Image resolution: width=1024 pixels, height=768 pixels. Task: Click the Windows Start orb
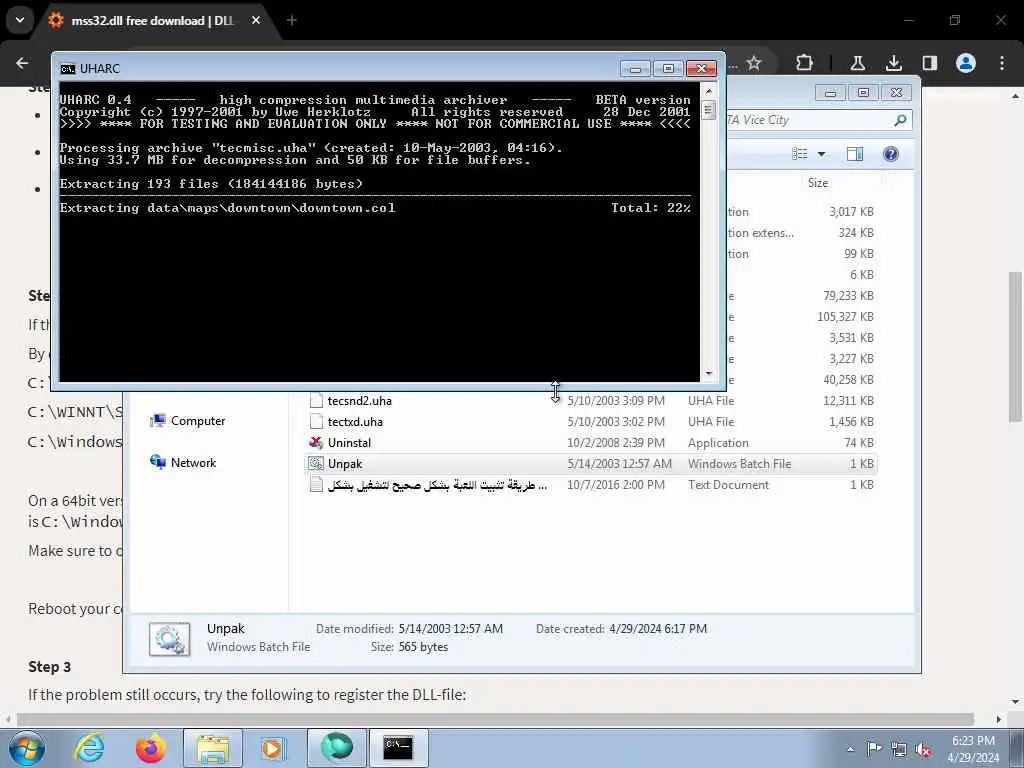tap(27, 748)
